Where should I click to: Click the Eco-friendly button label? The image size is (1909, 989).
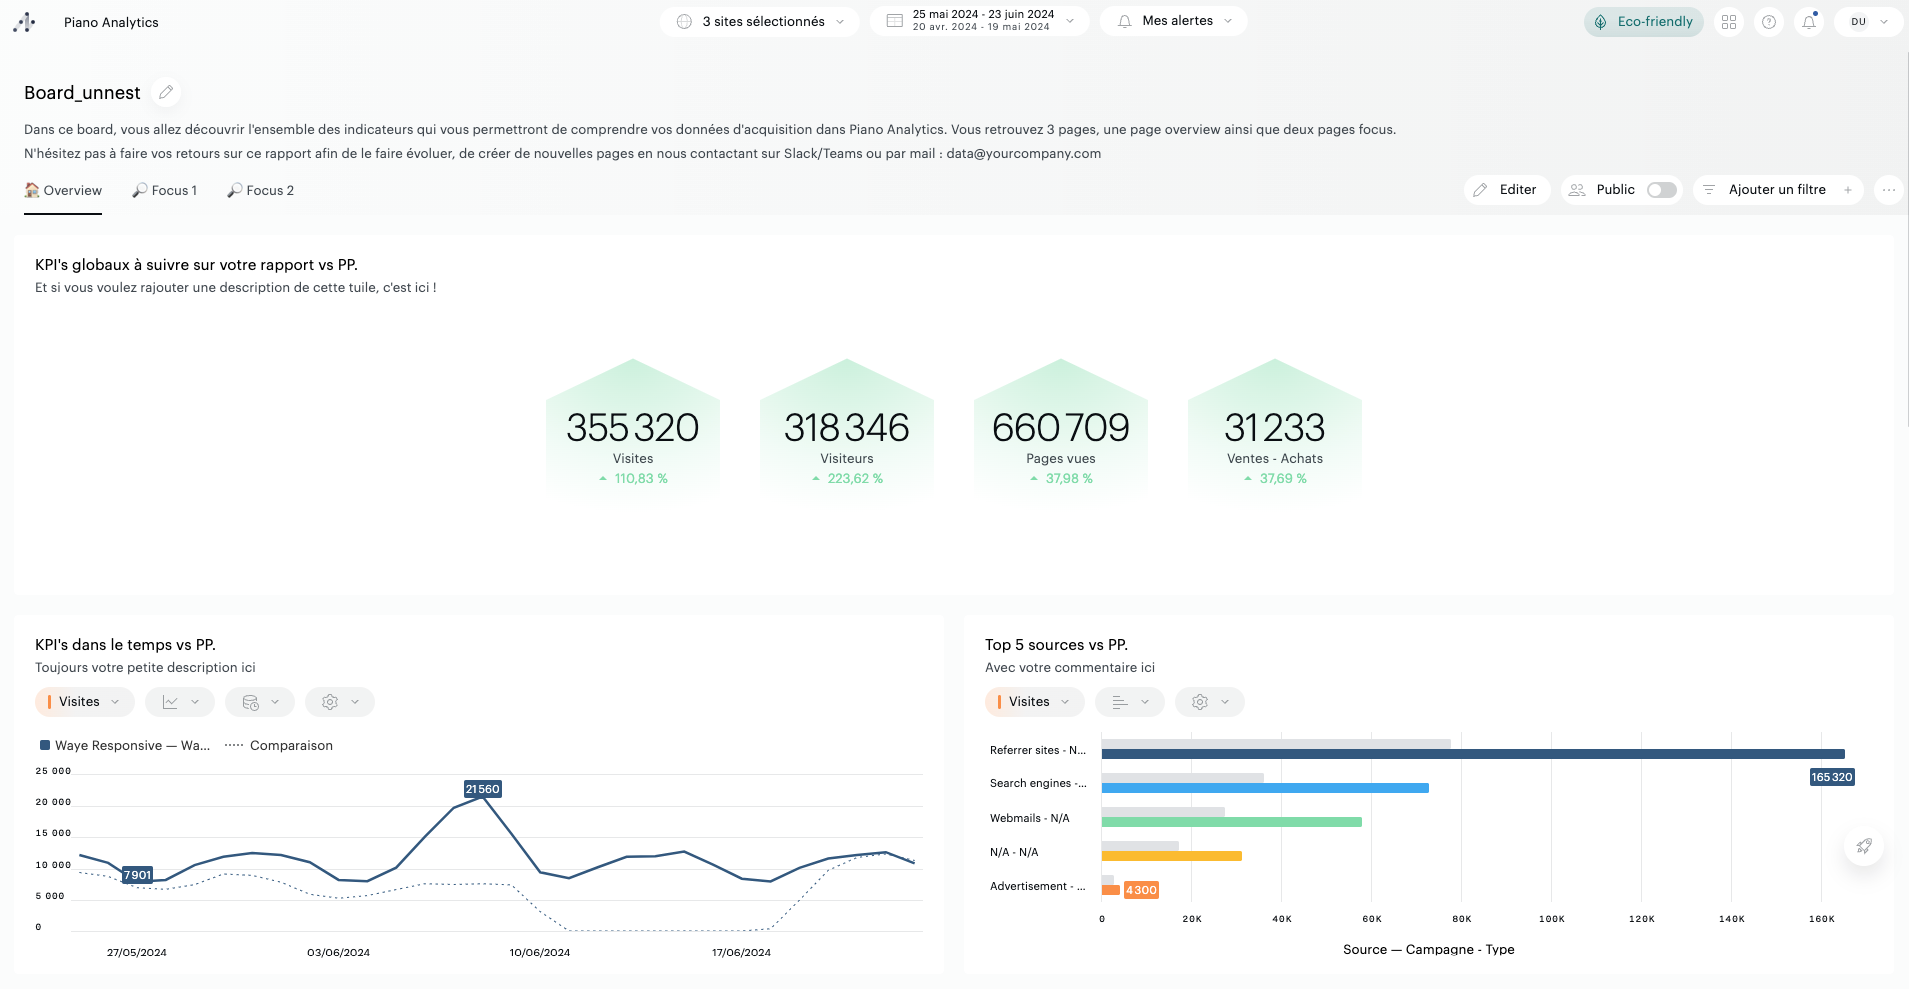pos(1655,22)
